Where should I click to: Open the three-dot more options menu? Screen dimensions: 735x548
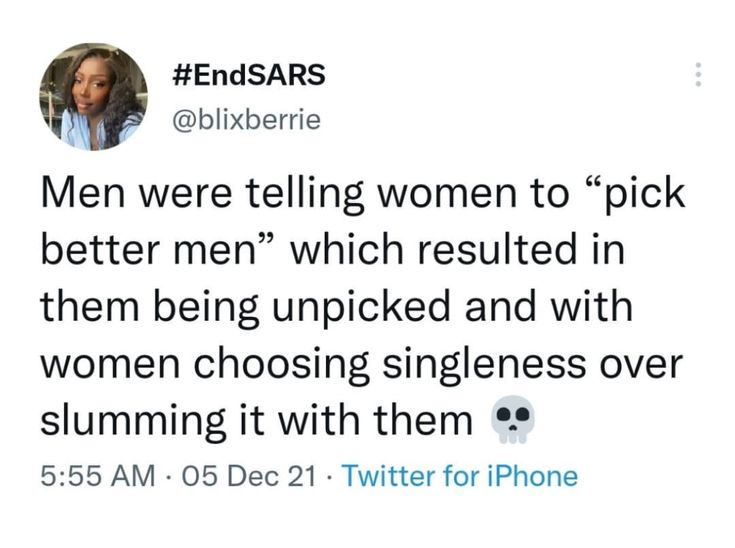point(698,74)
